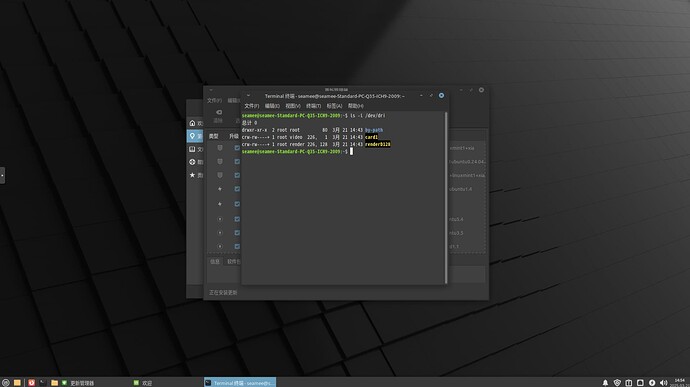Switch to the 信息 tab in Update Manager
The image size is (690, 387).
(x=215, y=262)
